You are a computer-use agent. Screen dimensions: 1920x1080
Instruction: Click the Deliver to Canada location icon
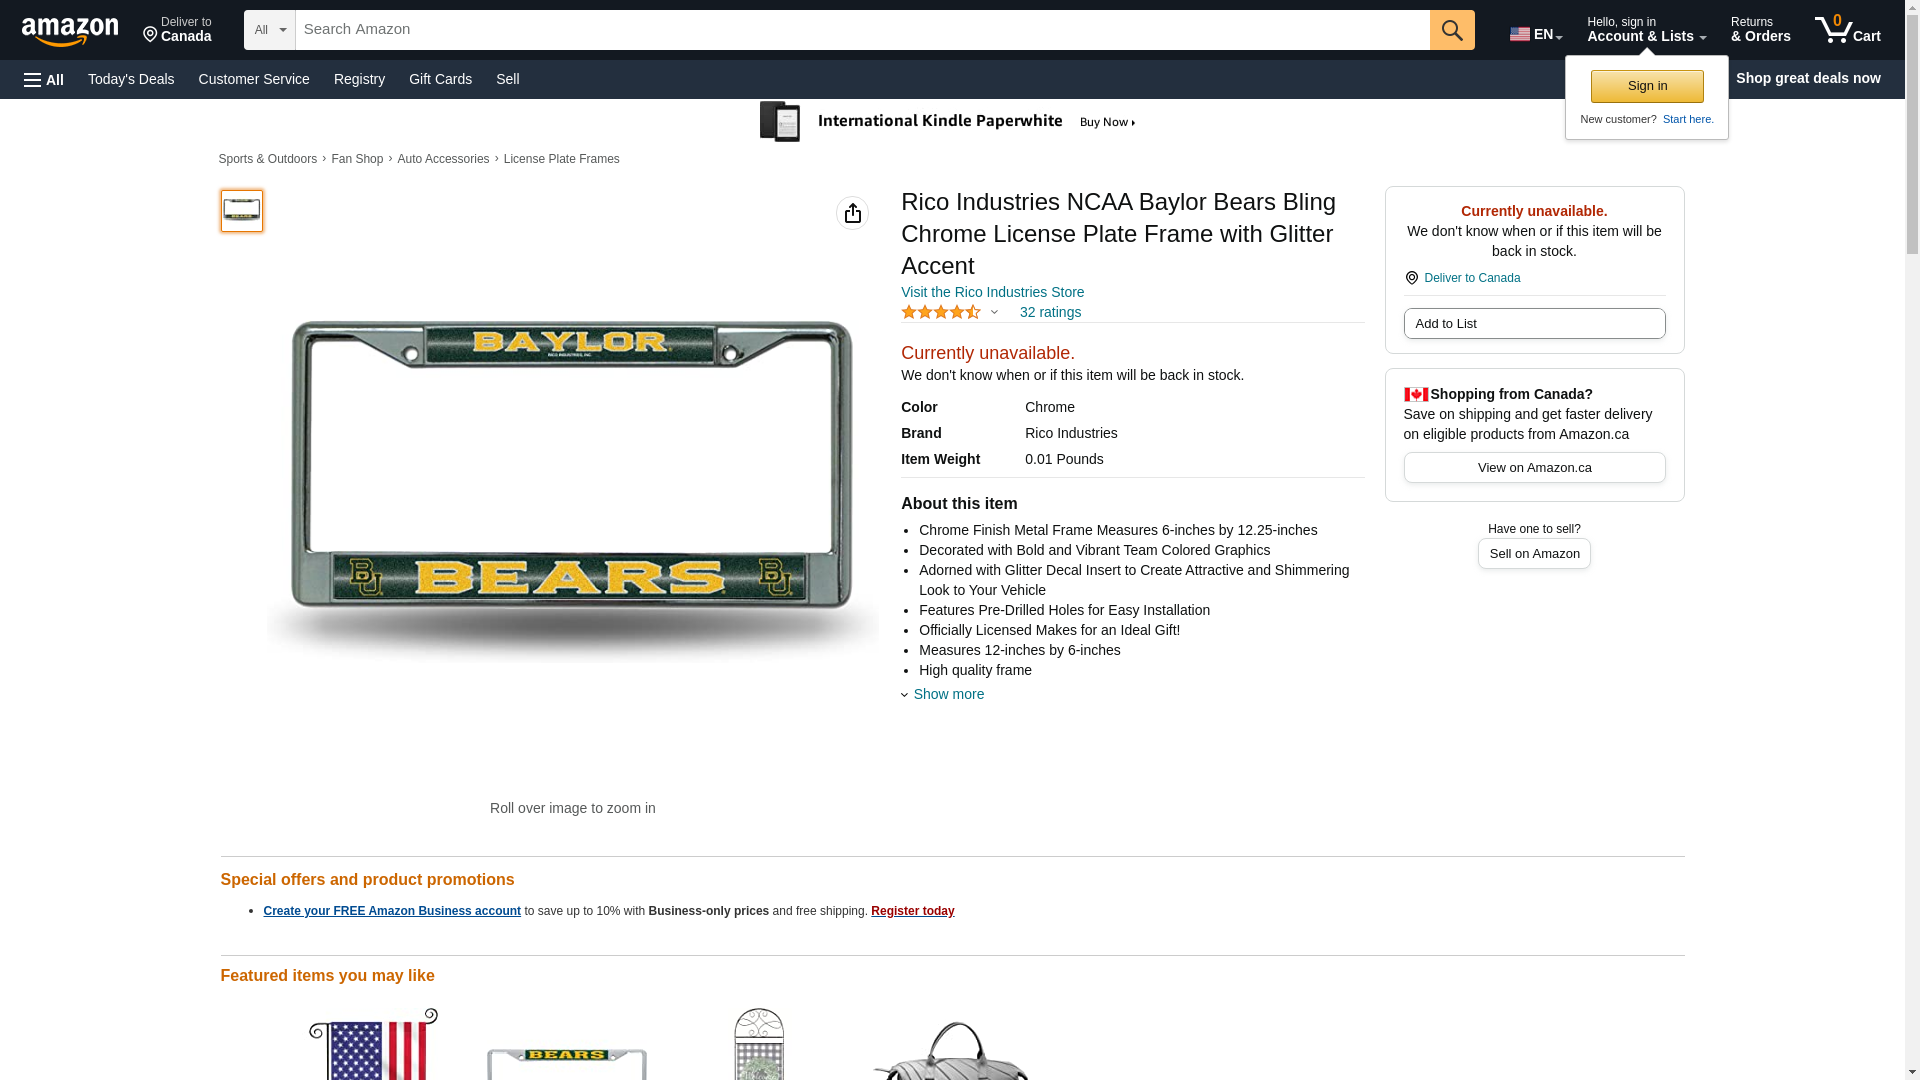[1412, 278]
